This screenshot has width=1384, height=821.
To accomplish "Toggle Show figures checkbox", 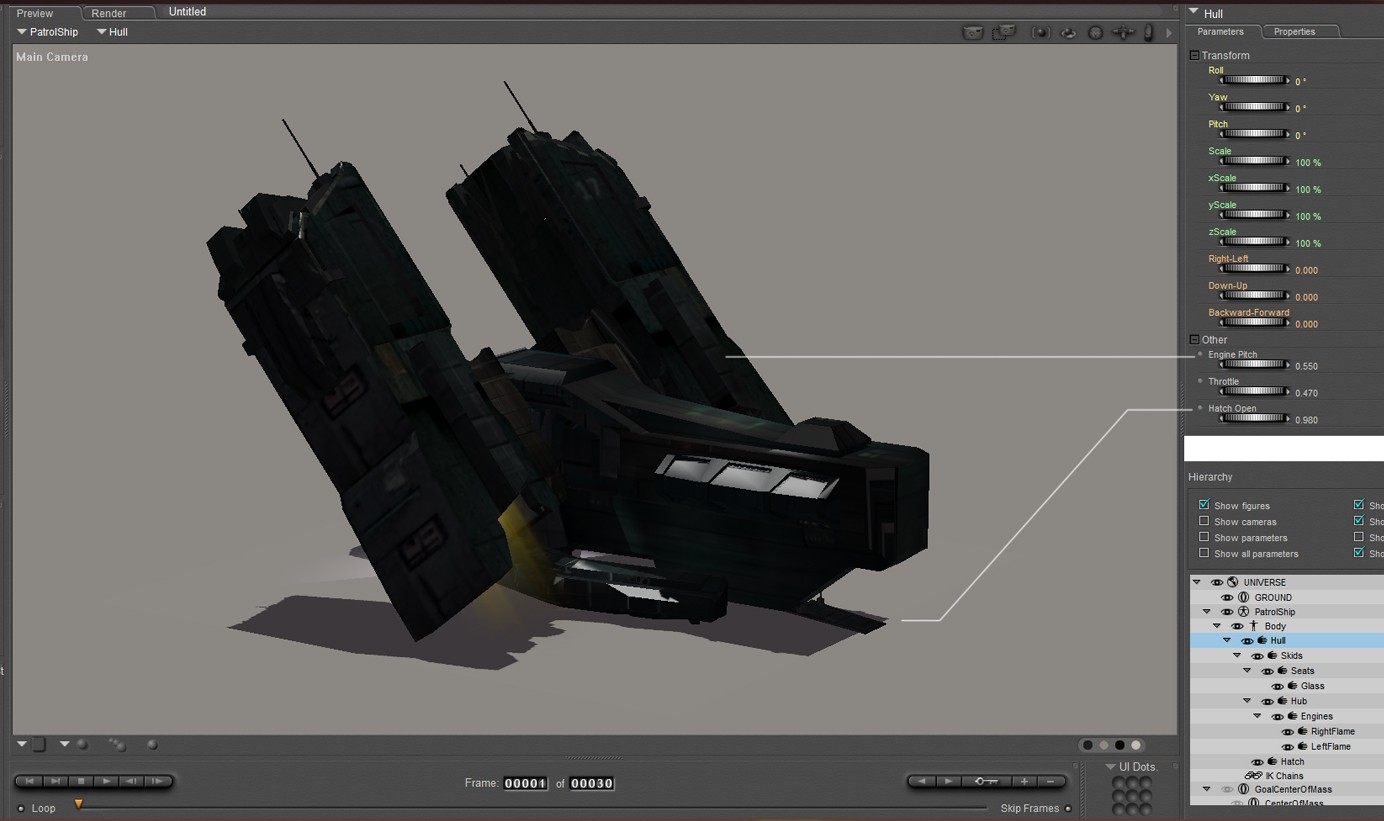I will point(1204,505).
